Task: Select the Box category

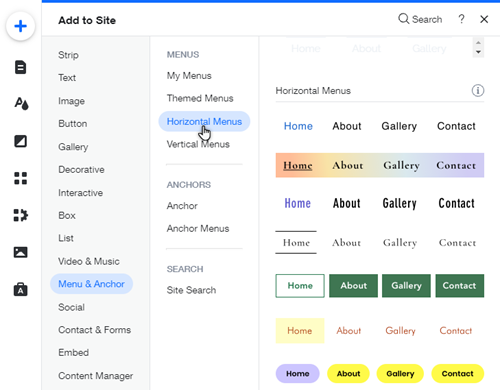Action: coord(67,215)
